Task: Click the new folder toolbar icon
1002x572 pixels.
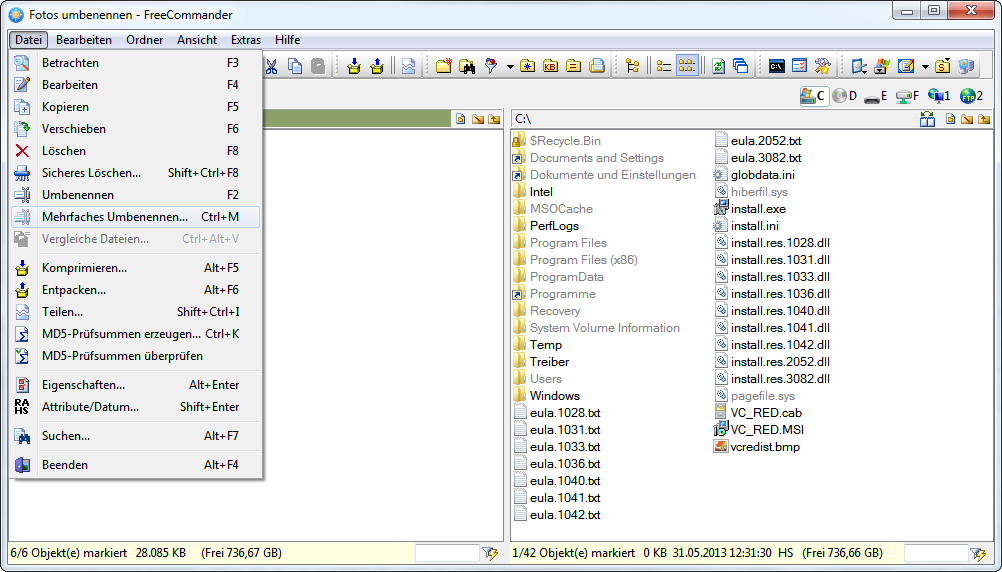Action: coord(443,66)
